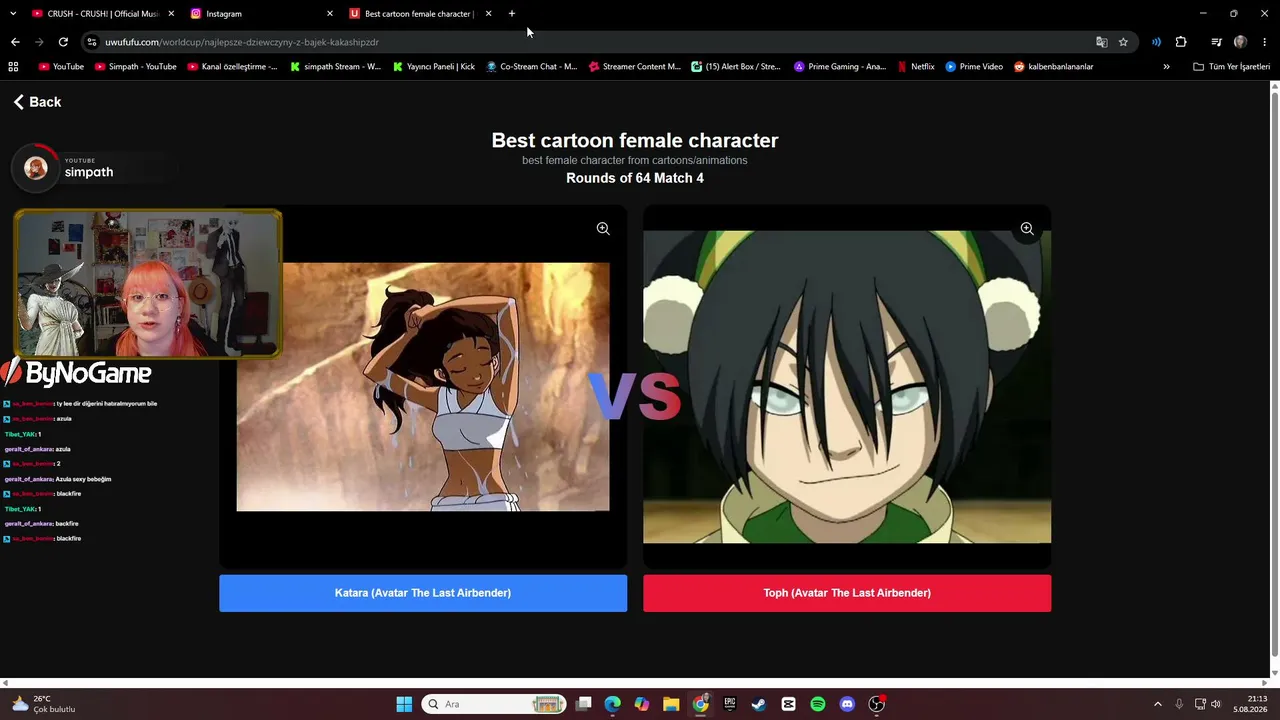
Task: Open a new browser tab
Action: (512, 14)
